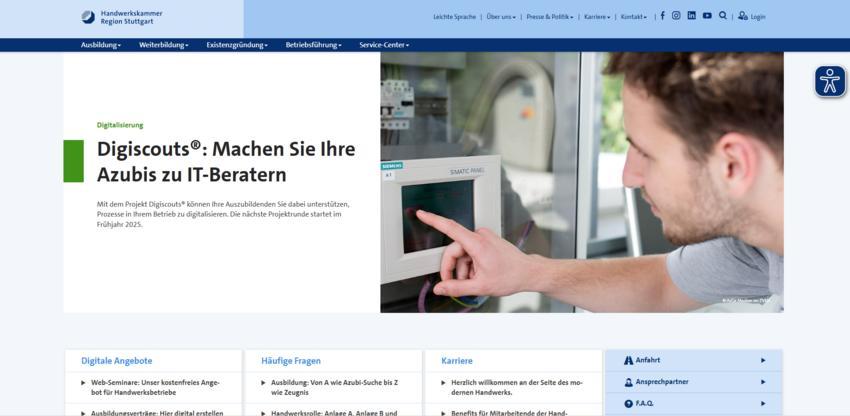Expand the Existenzgründung navigation menu
The width and height of the screenshot is (850, 416).
click(x=237, y=45)
